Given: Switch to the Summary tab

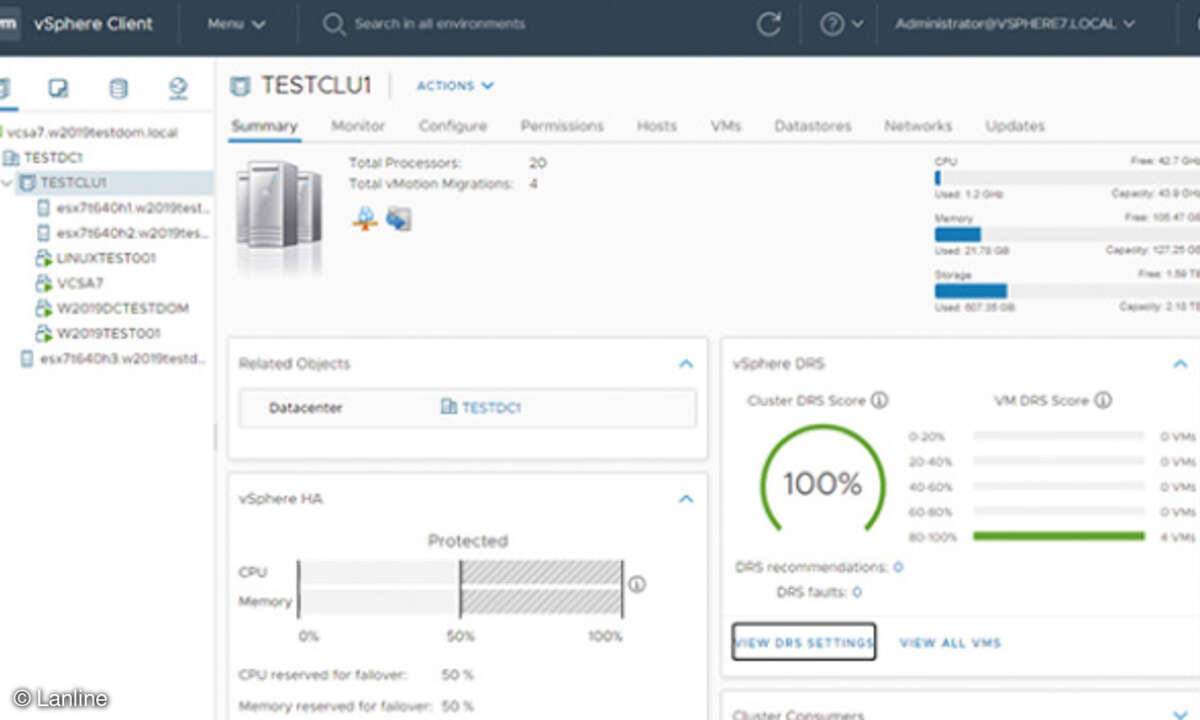Looking at the screenshot, I should (264, 126).
